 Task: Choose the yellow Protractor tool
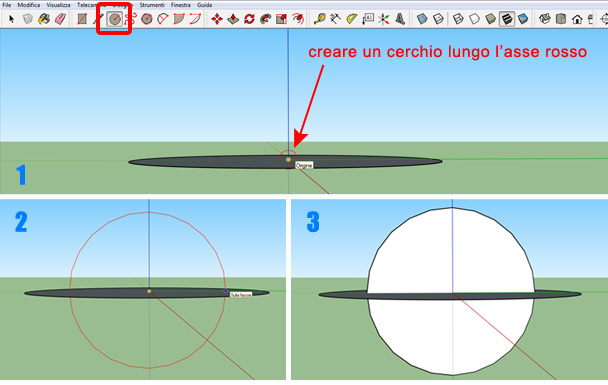[352, 19]
